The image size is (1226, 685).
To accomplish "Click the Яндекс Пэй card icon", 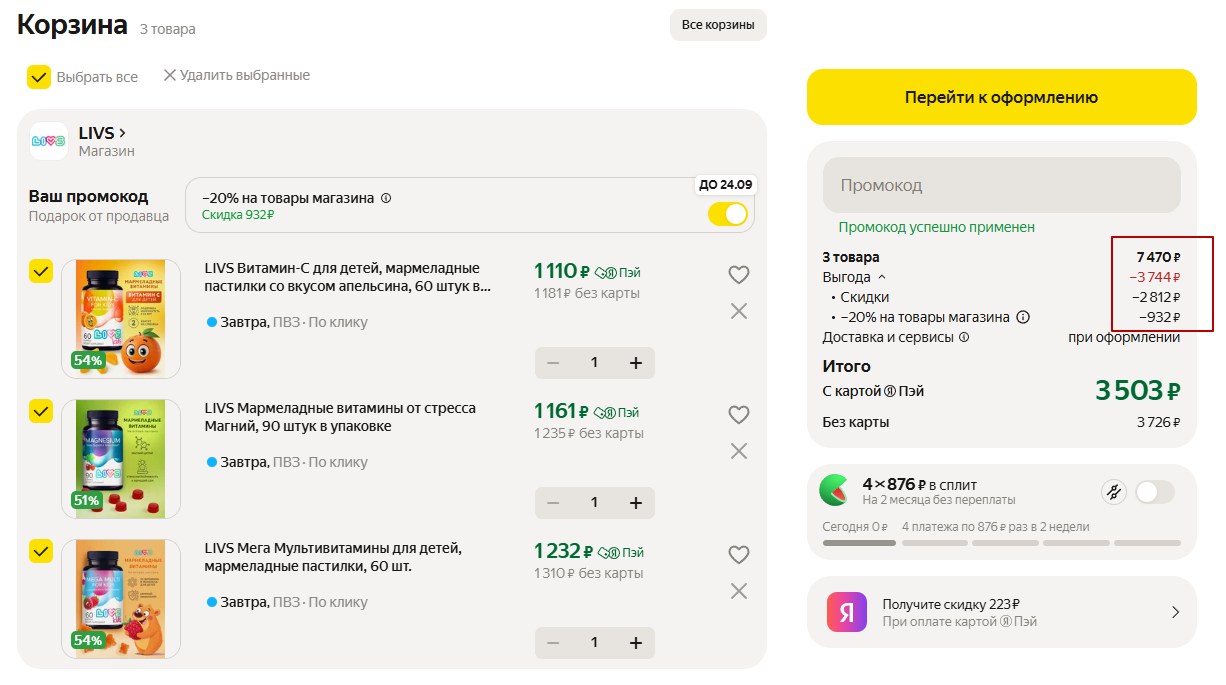I will 846,612.
